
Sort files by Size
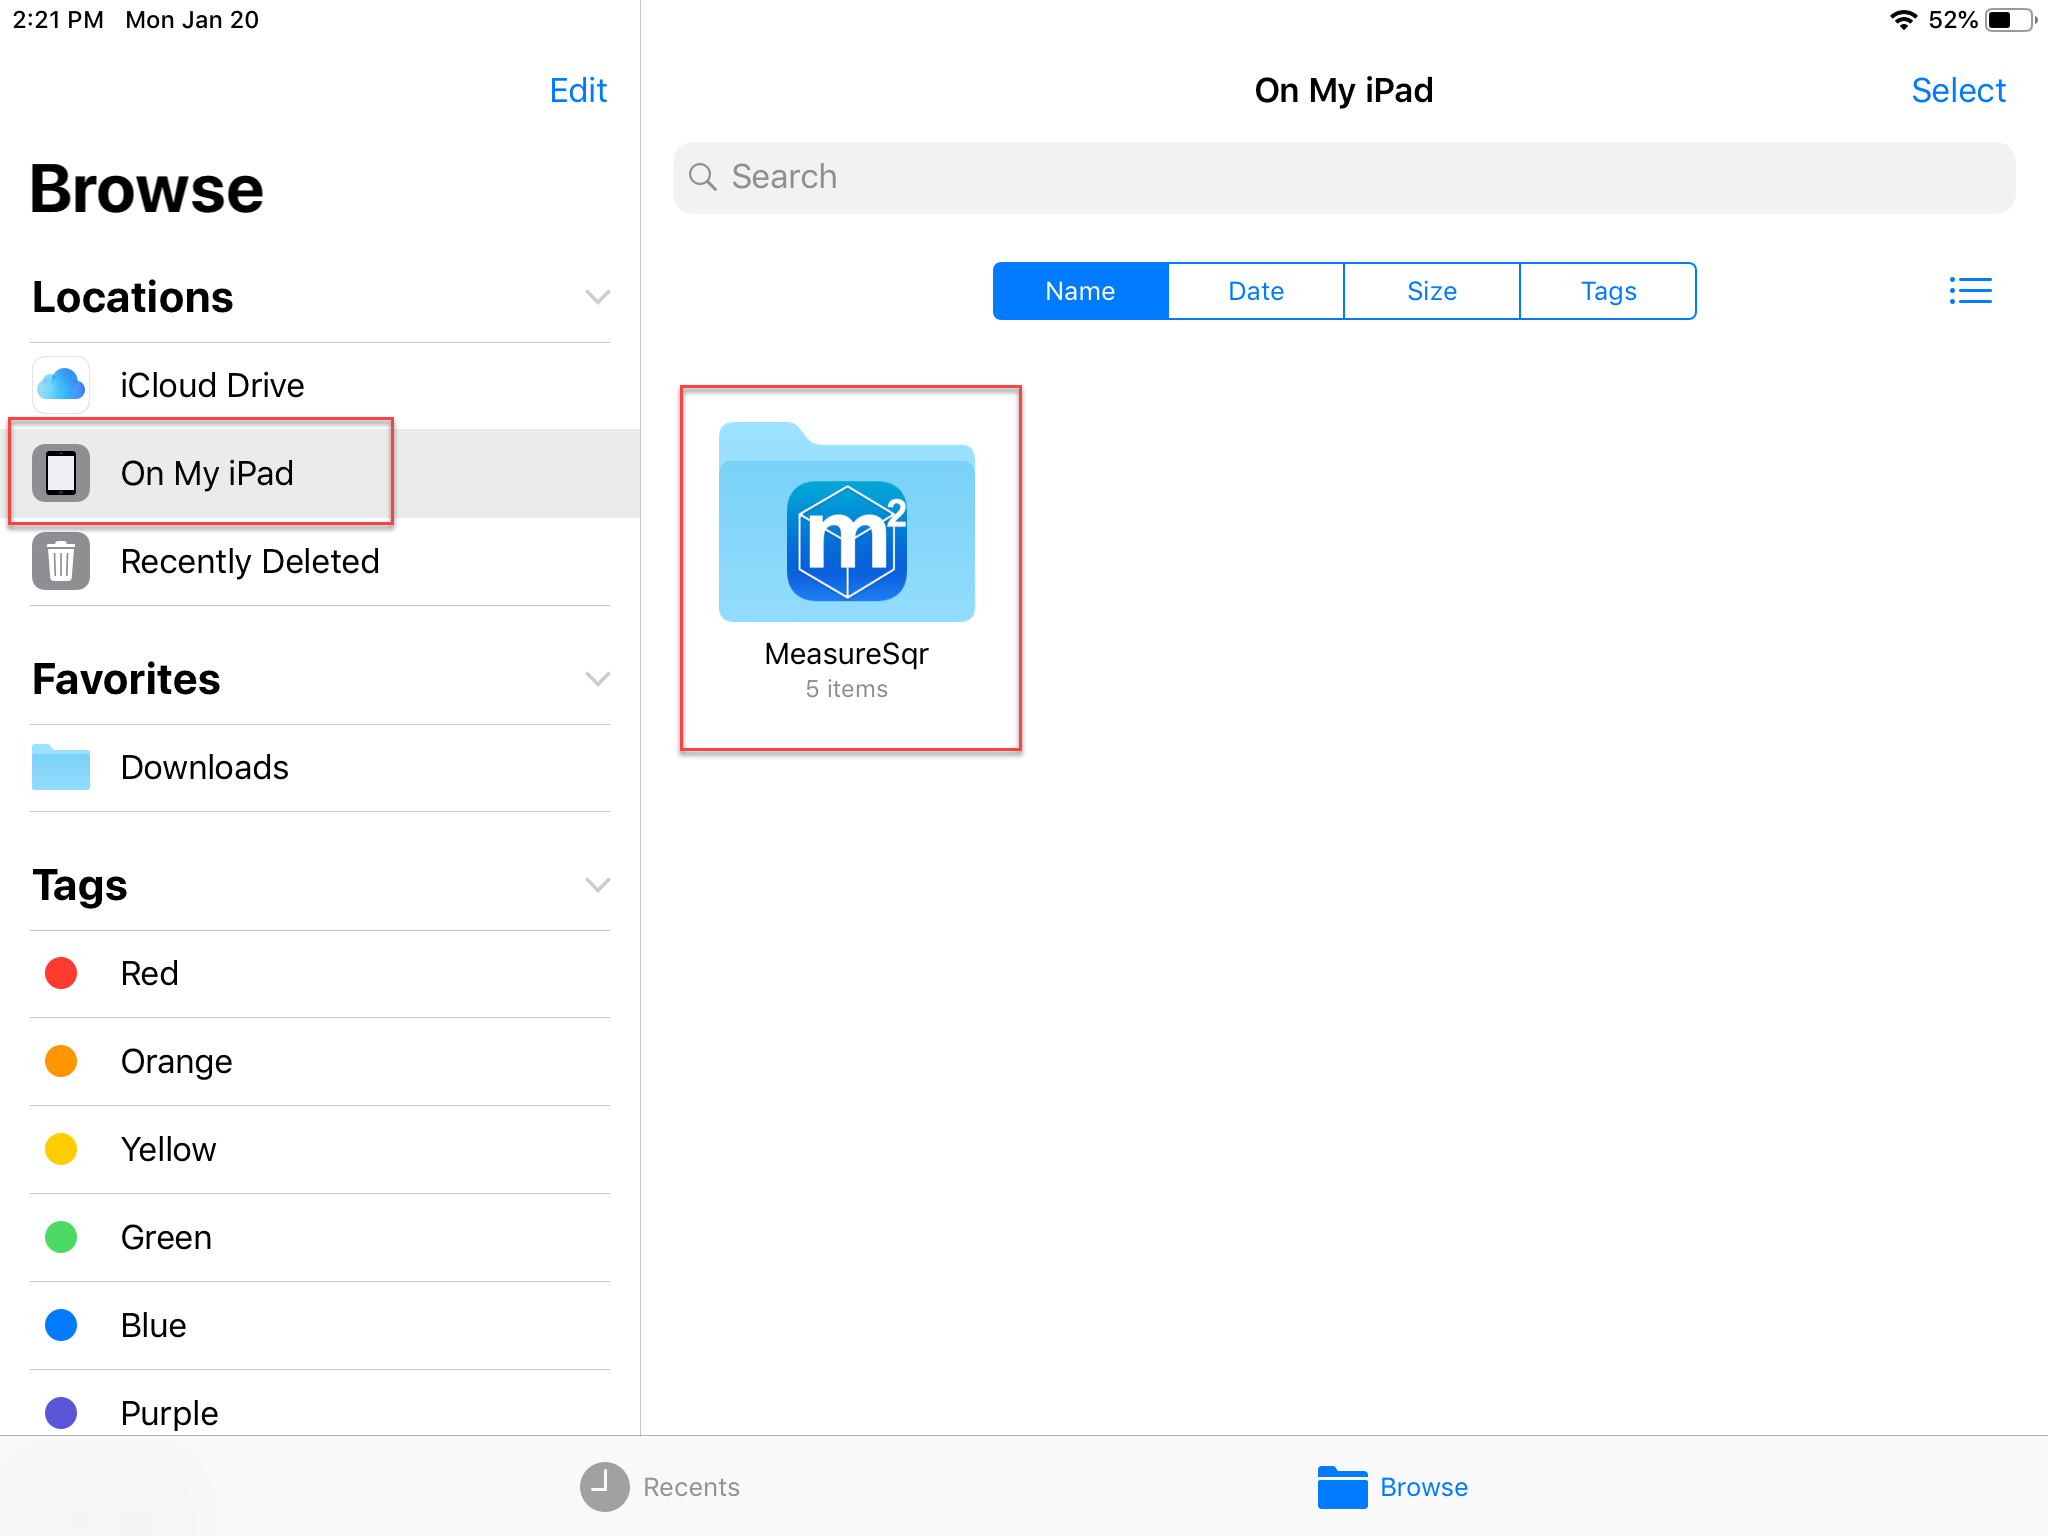[1432, 291]
